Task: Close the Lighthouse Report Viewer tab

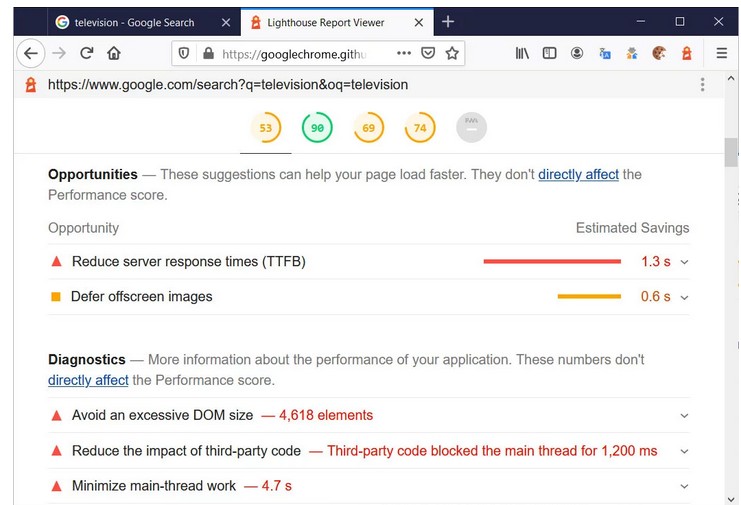Action: point(419,22)
